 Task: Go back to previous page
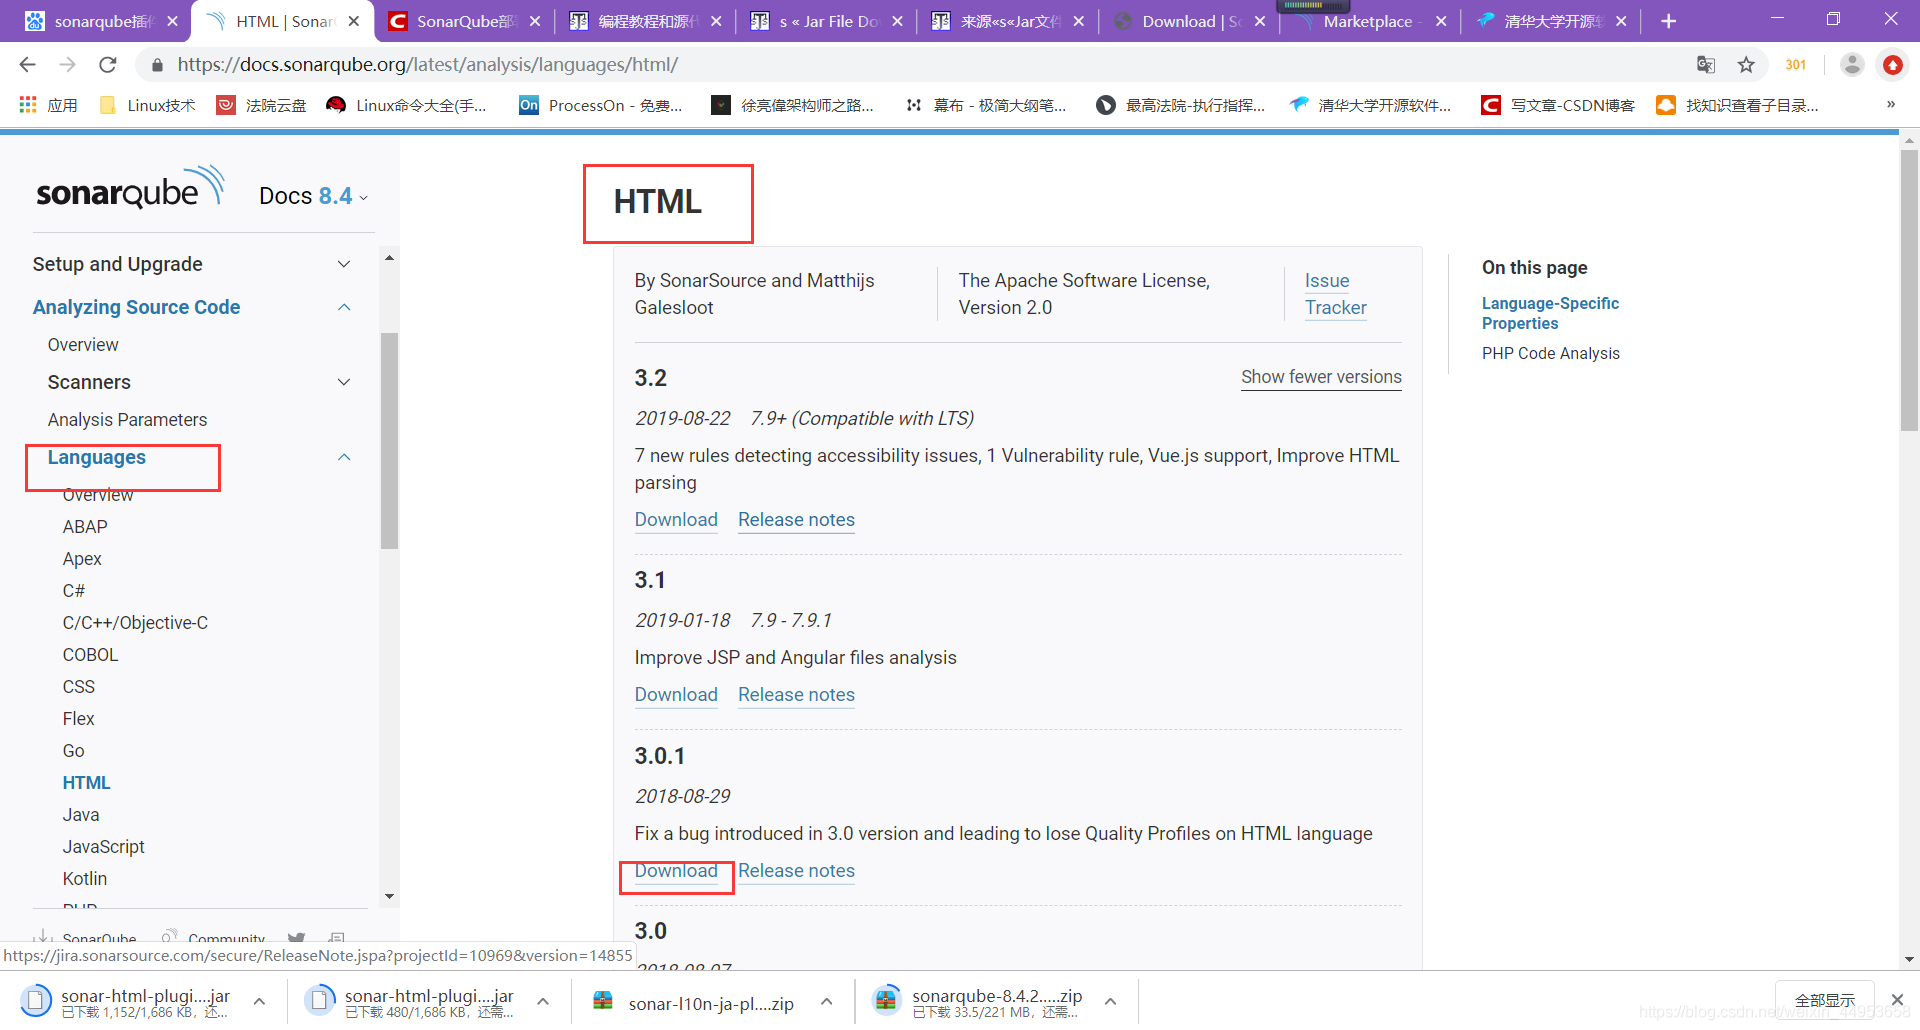pyautogui.click(x=27, y=65)
